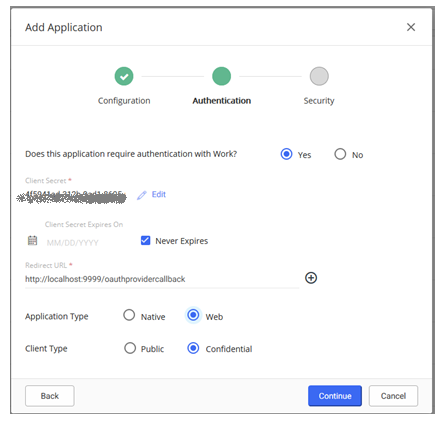
Task: Select the Configuration step label
Action: [x=124, y=101]
